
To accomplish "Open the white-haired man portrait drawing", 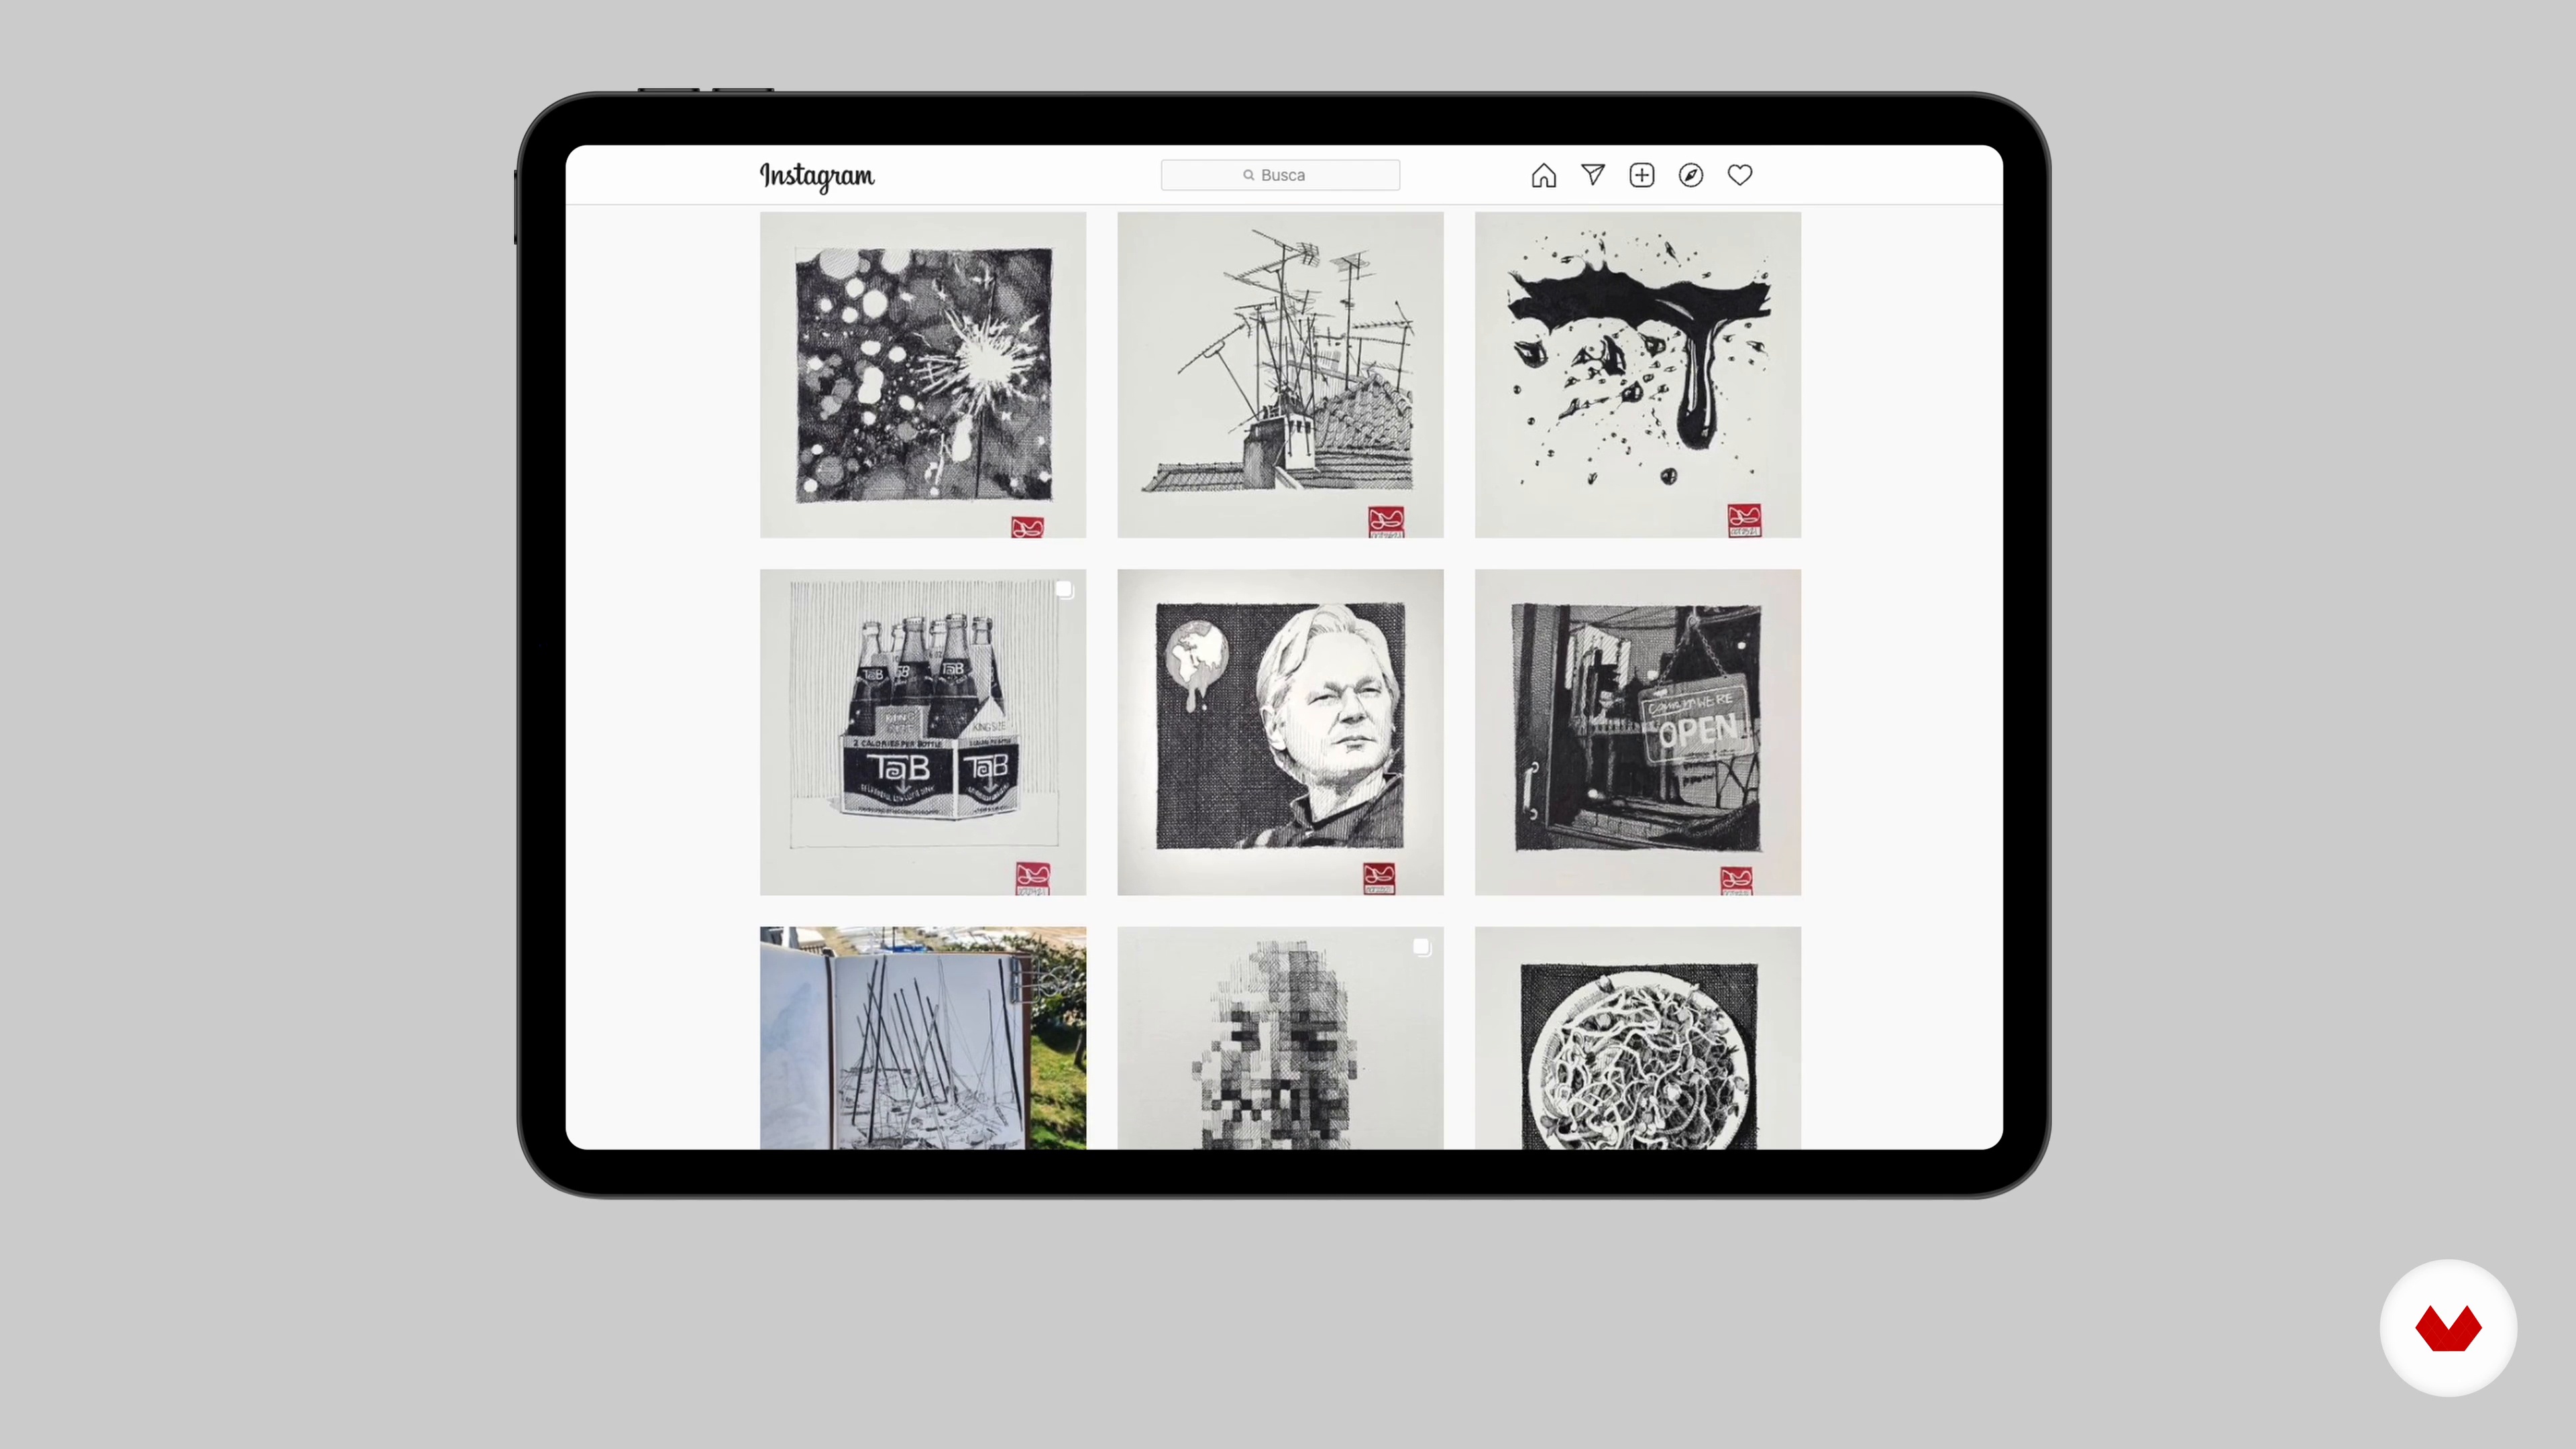I will 1279,732.
